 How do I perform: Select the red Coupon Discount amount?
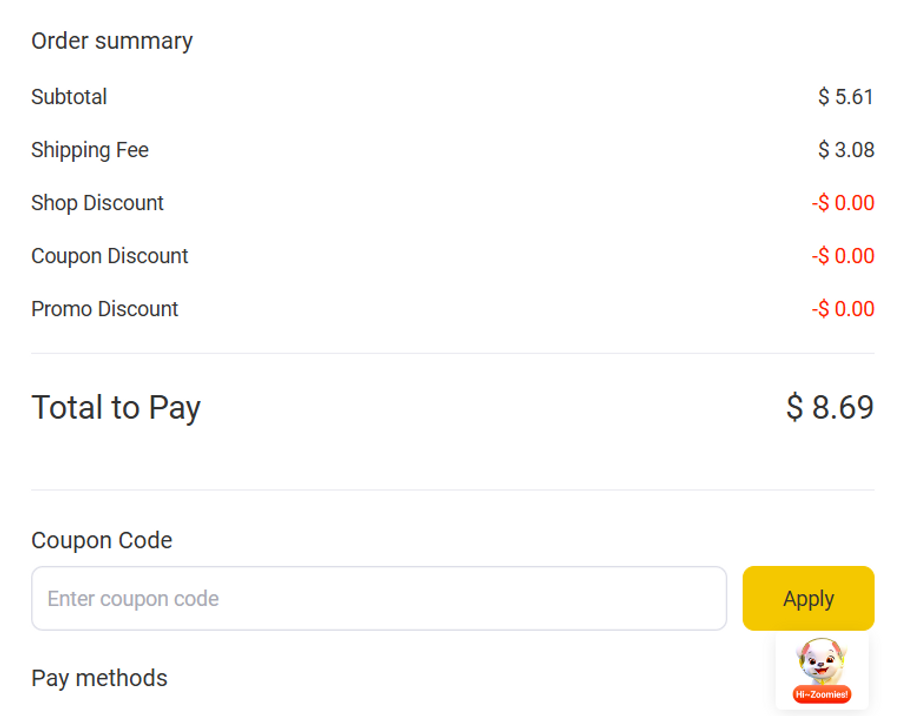click(x=843, y=256)
